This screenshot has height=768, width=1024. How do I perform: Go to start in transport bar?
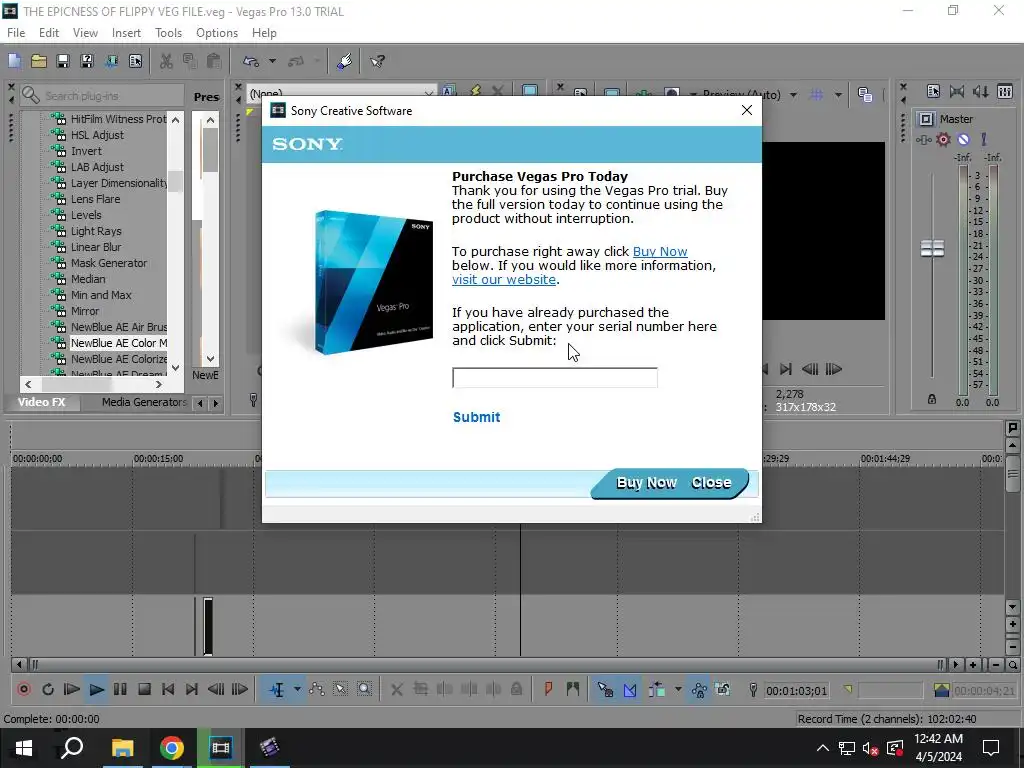point(168,690)
